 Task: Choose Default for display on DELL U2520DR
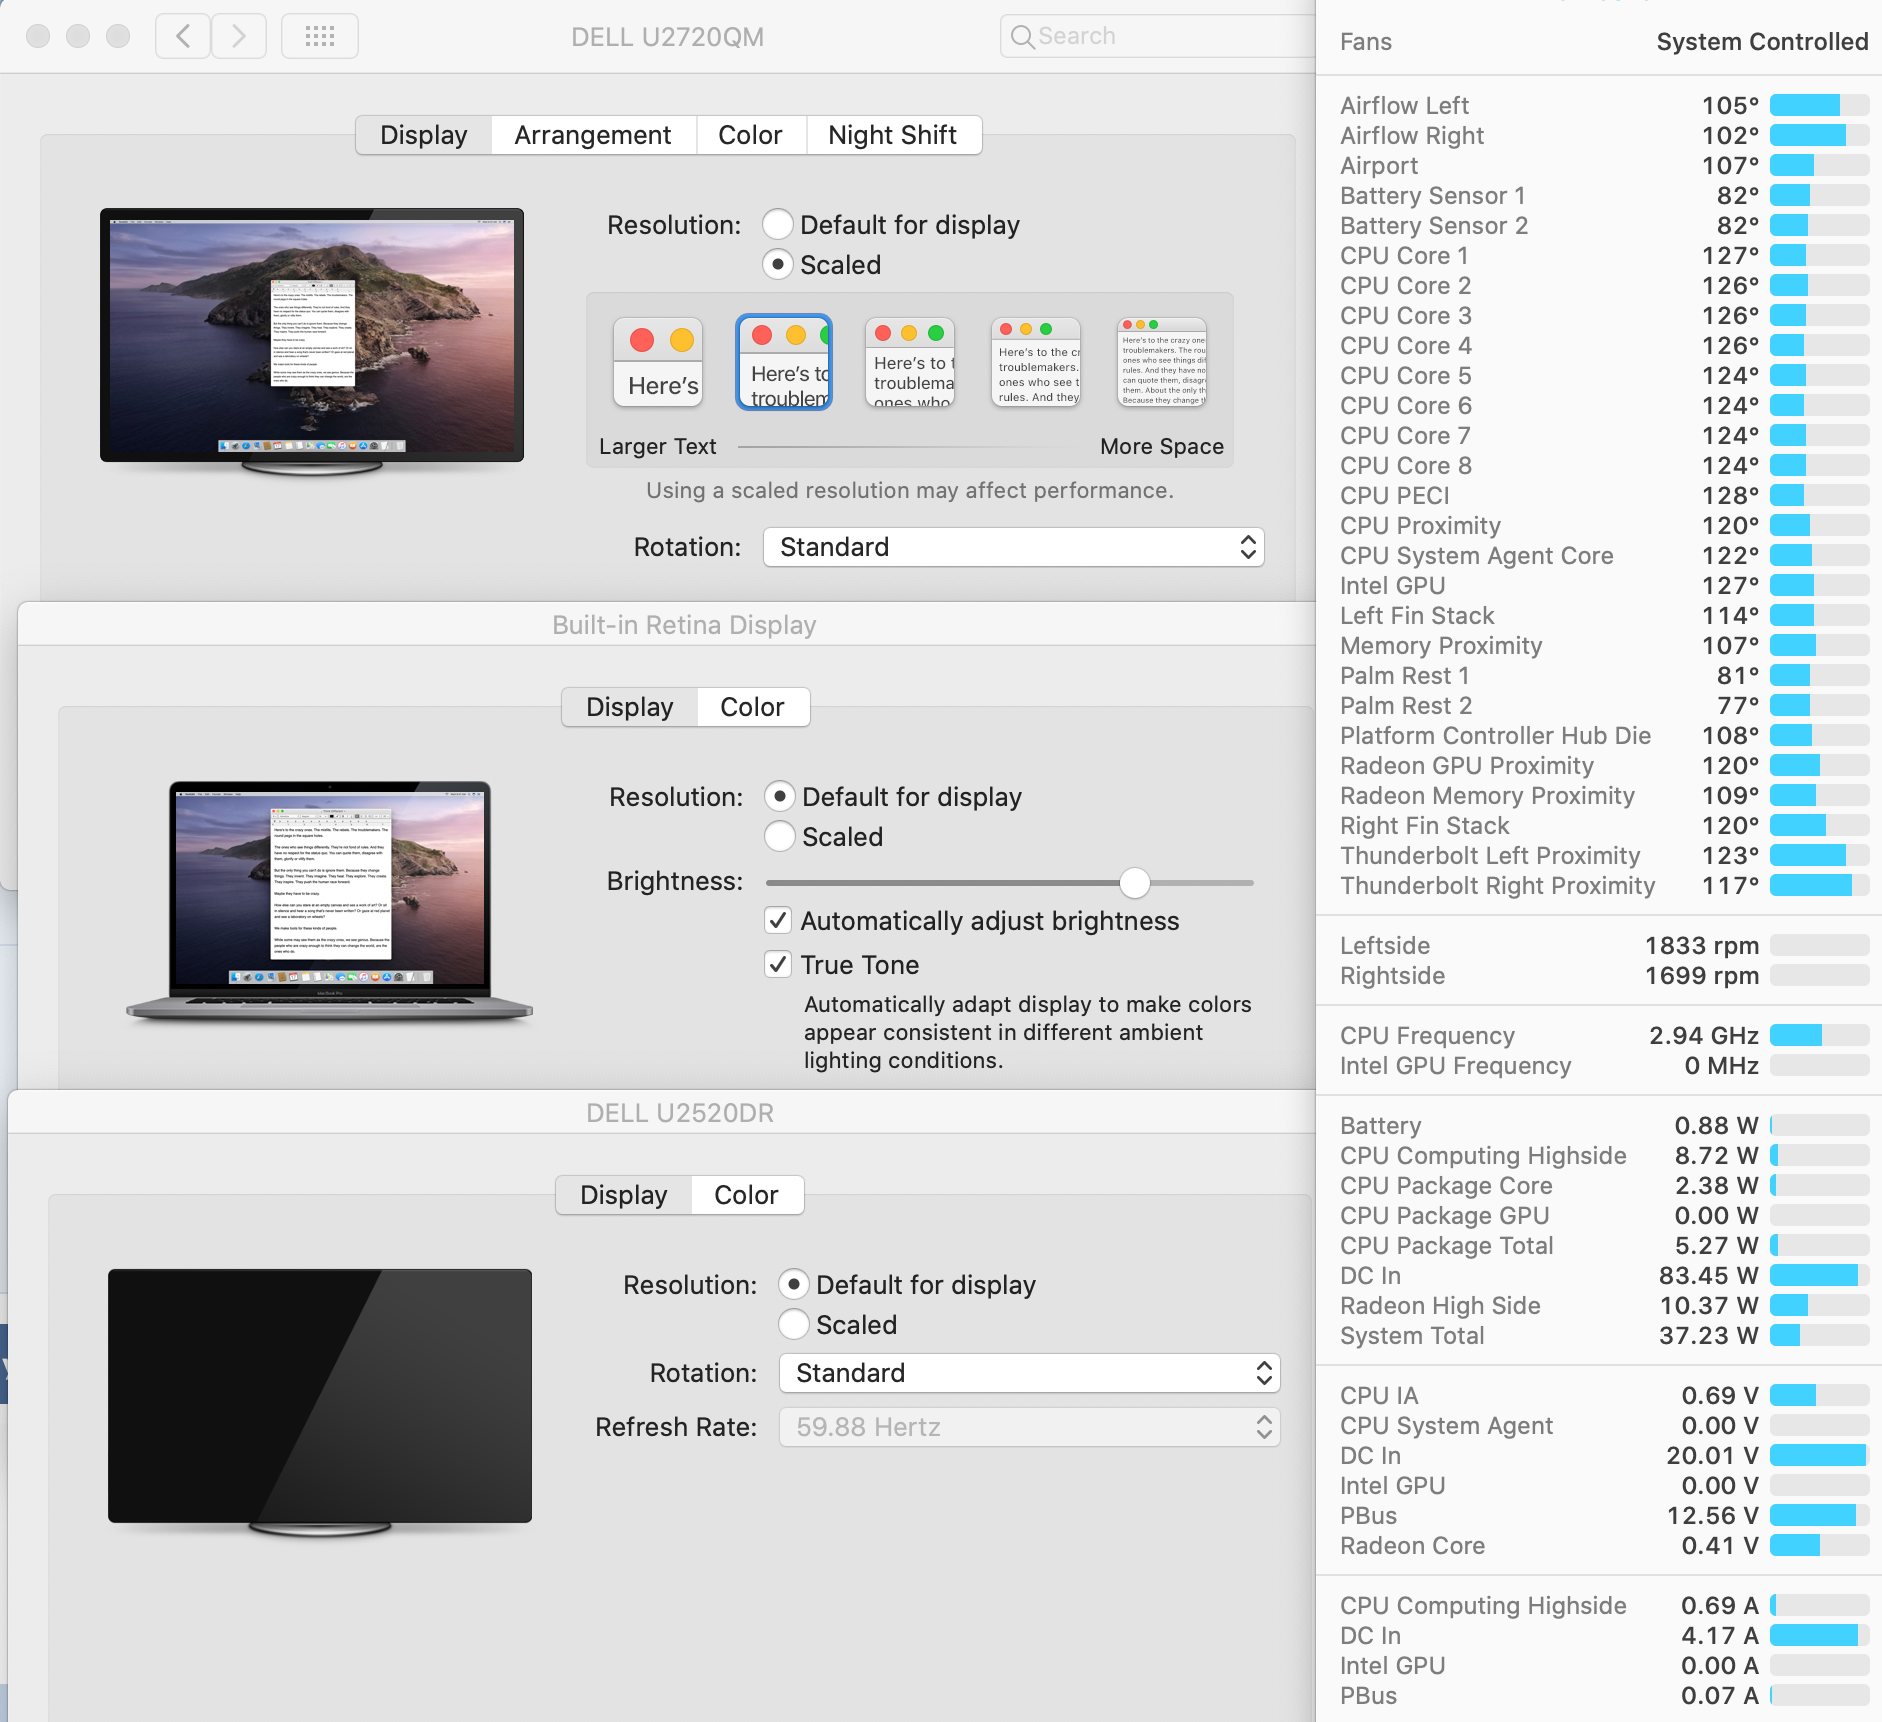pos(794,1284)
